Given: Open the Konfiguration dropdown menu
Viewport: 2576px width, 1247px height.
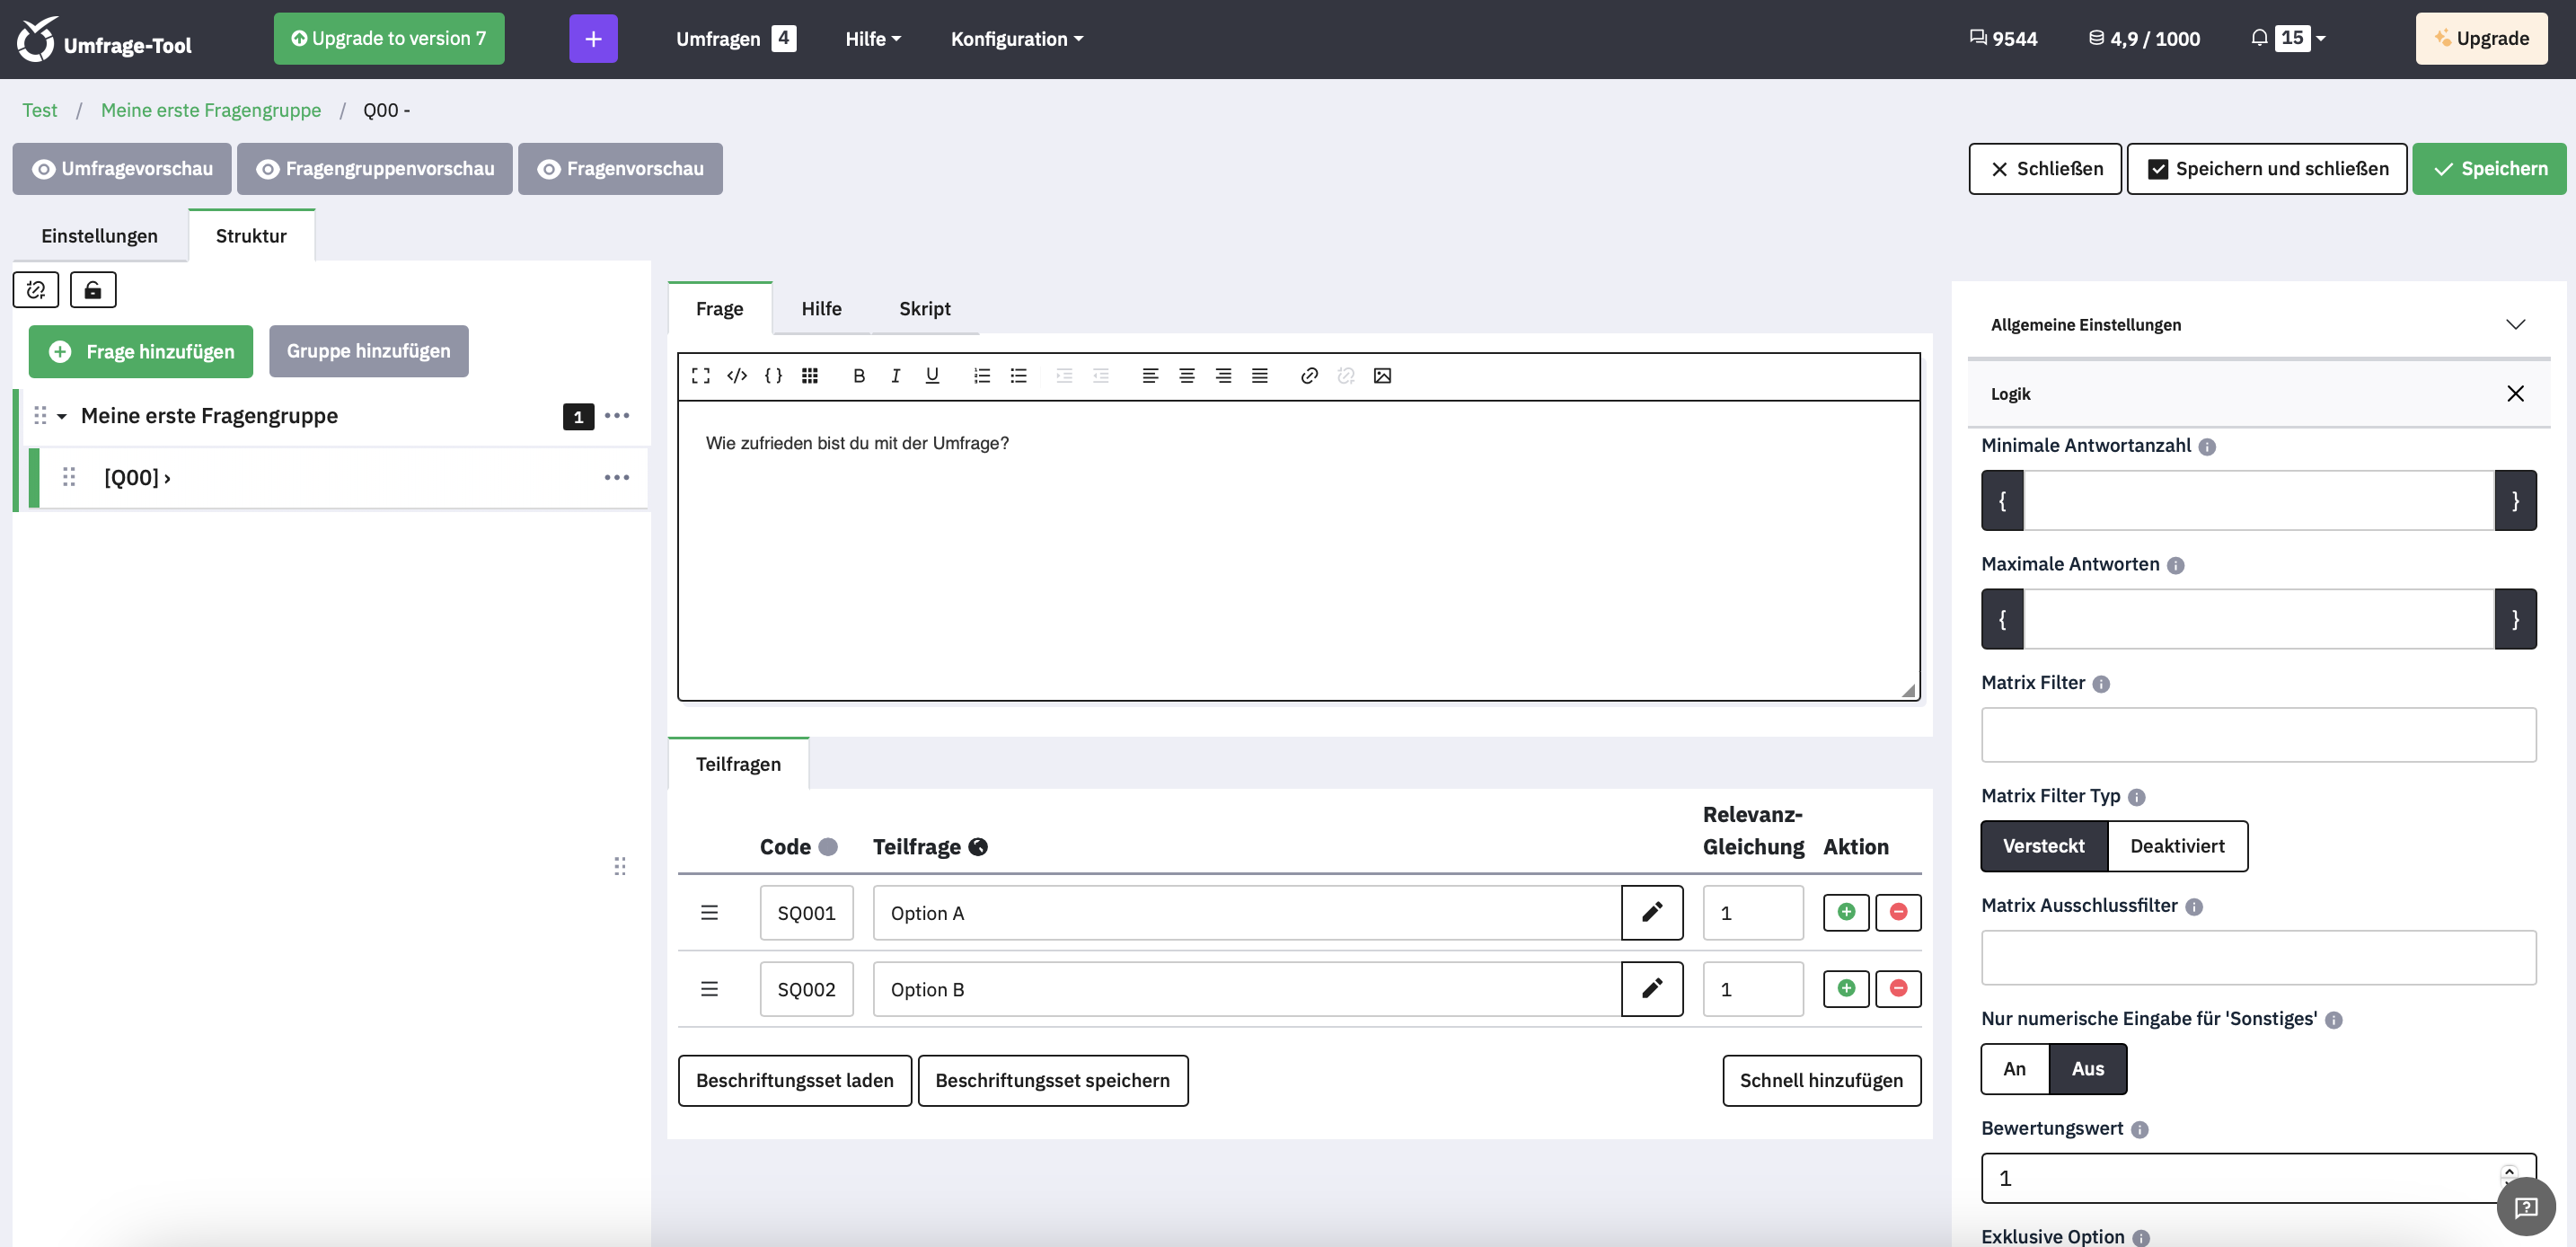Looking at the screenshot, I should coord(1017,39).
